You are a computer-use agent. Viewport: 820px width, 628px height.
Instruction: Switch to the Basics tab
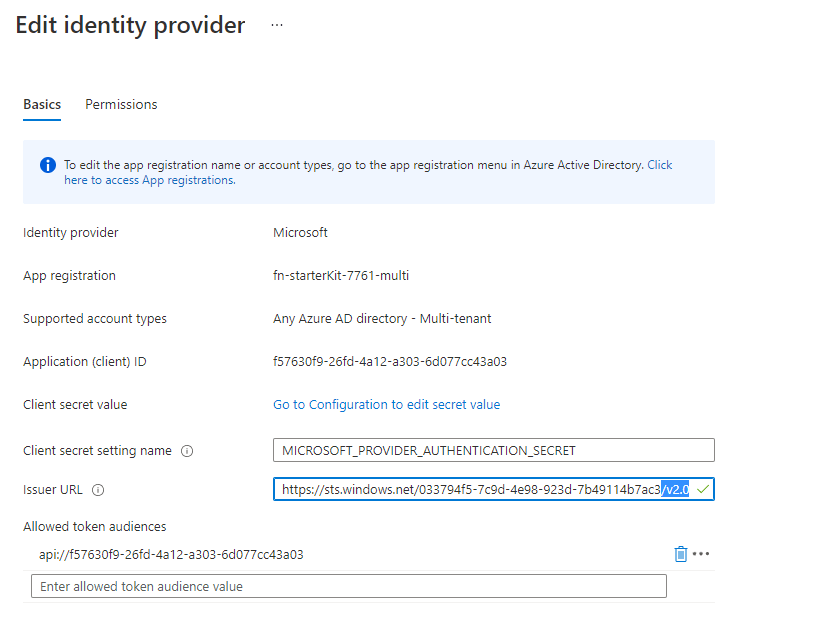(x=42, y=104)
